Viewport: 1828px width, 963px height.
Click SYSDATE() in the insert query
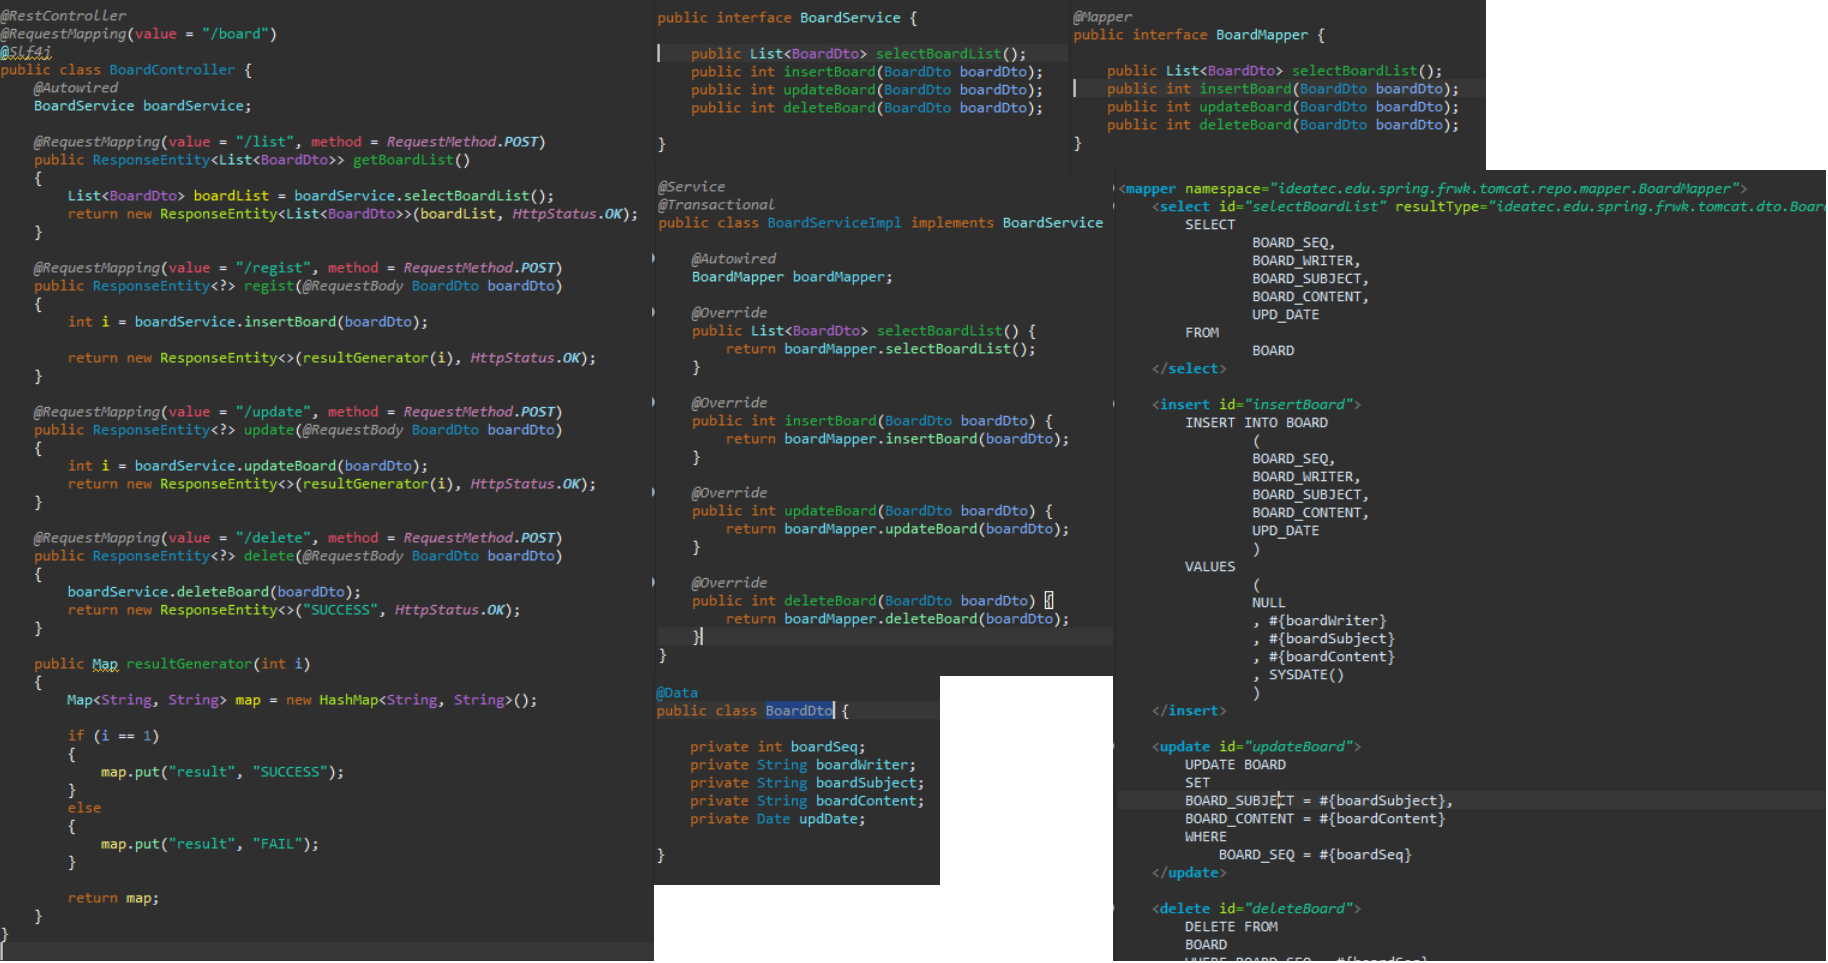tap(1306, 675)
